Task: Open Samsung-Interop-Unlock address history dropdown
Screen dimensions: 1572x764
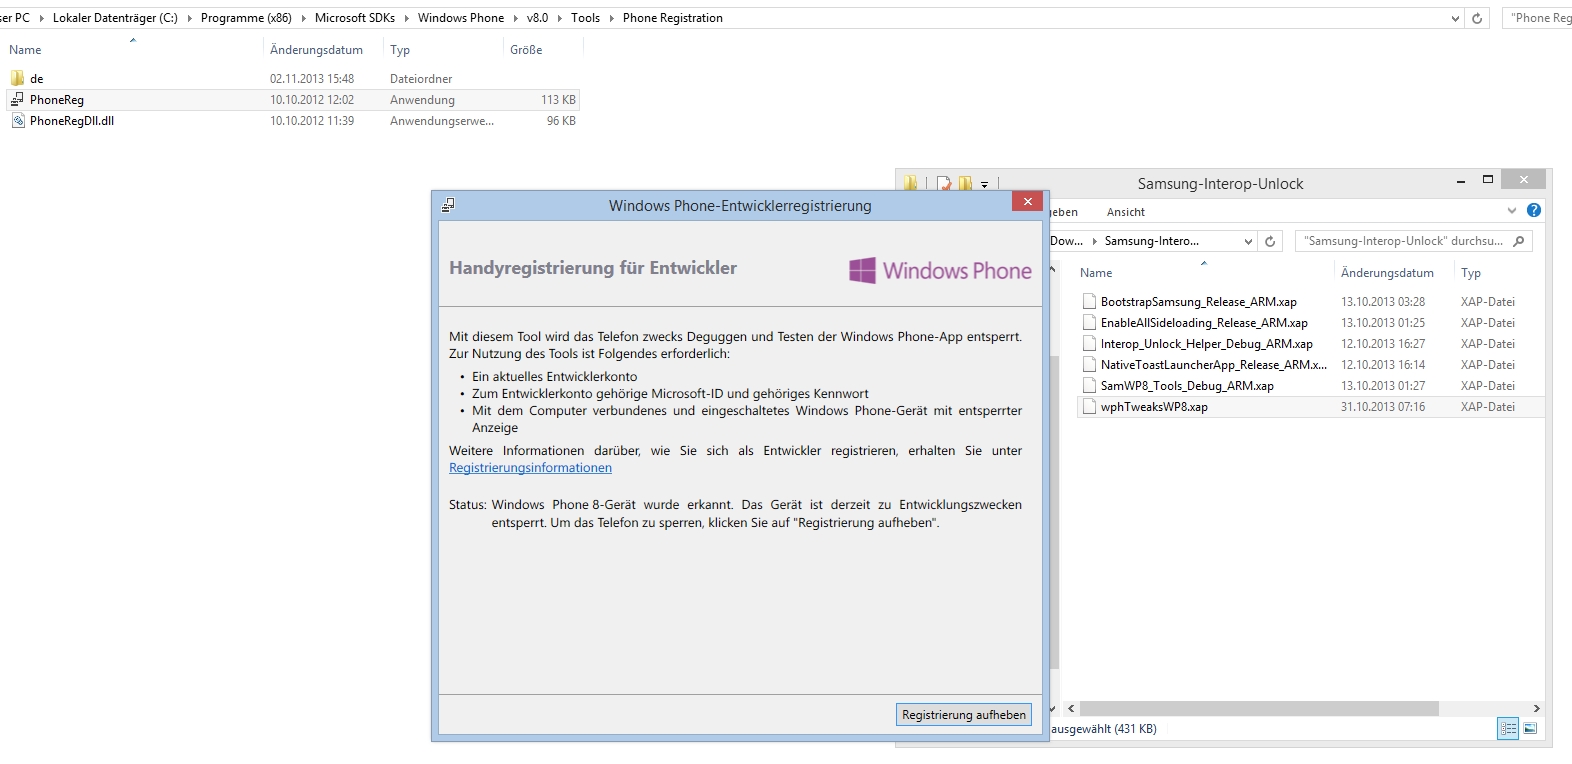Action: pos(1248,241)
